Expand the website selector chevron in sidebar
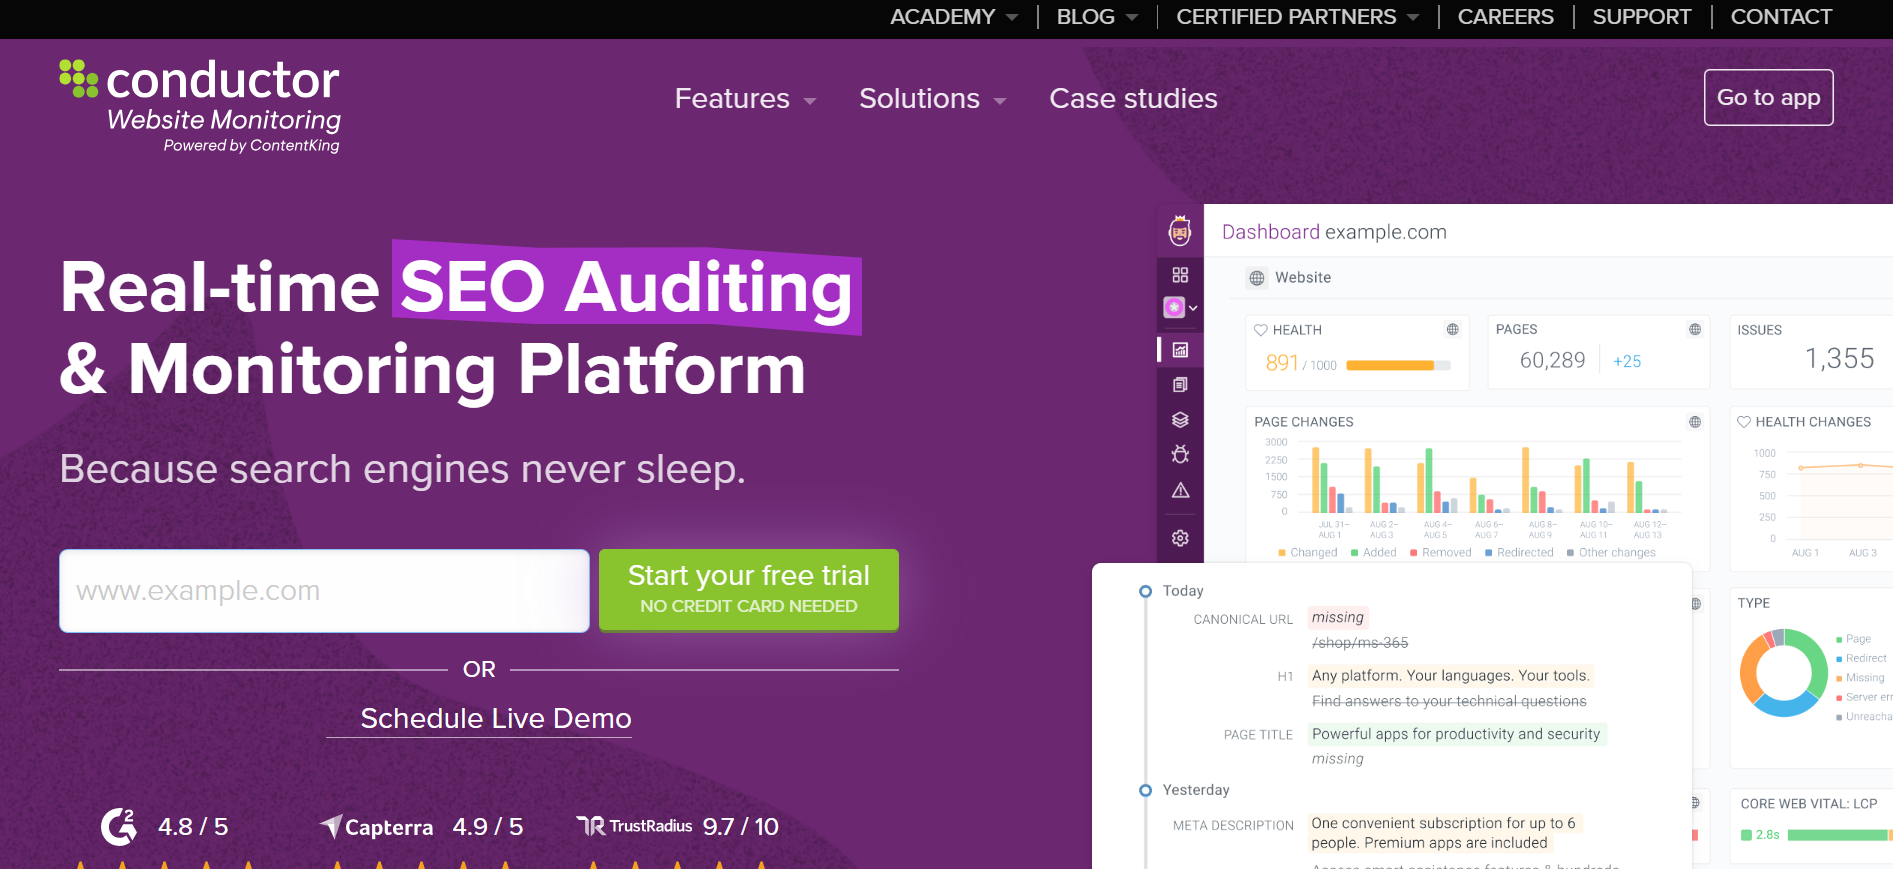 point(1193,308)
